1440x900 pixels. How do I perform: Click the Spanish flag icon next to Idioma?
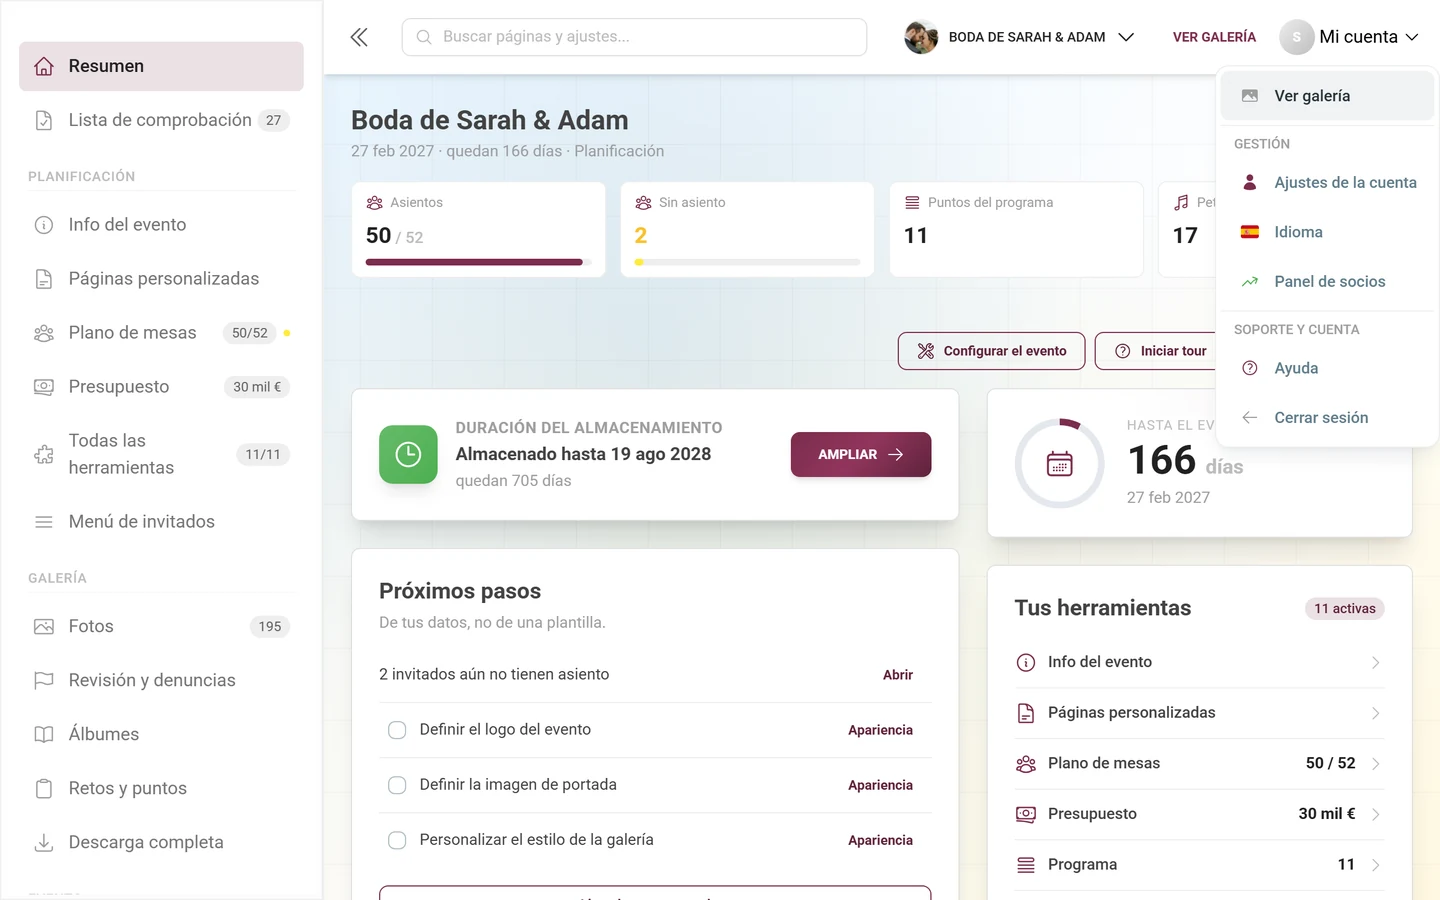tap(1250, 232)
